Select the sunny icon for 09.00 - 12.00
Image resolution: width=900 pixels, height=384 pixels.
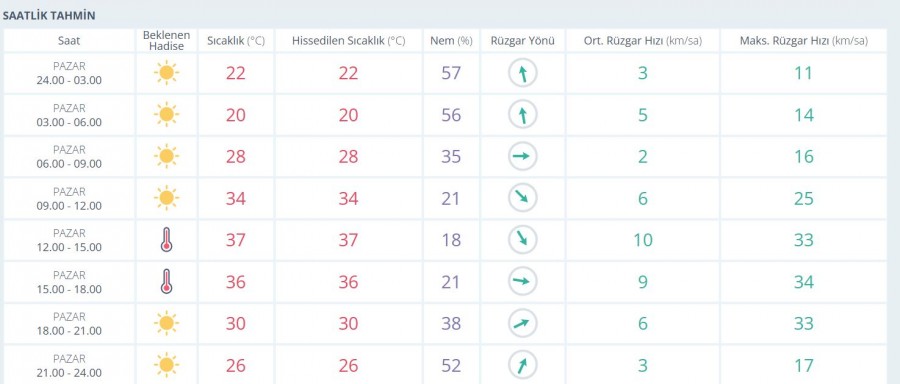166,199
